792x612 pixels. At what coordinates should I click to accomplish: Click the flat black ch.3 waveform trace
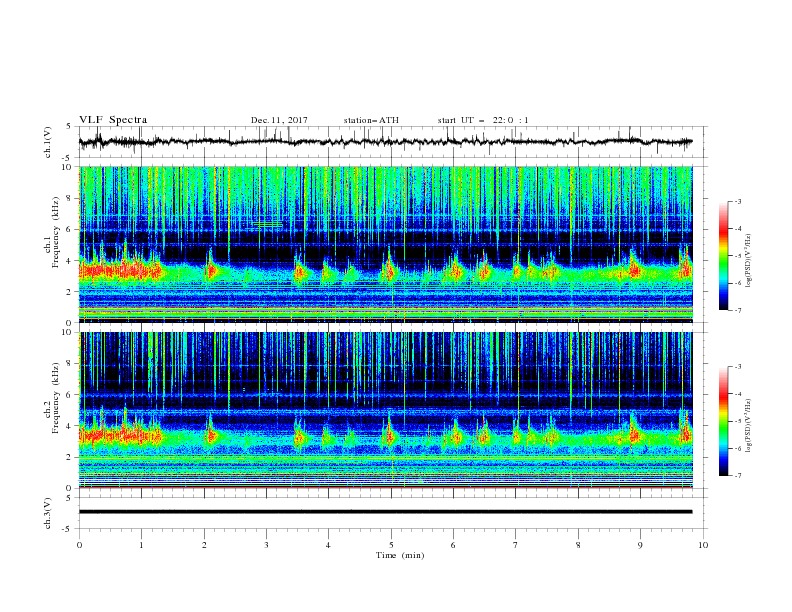coord(385,512)
